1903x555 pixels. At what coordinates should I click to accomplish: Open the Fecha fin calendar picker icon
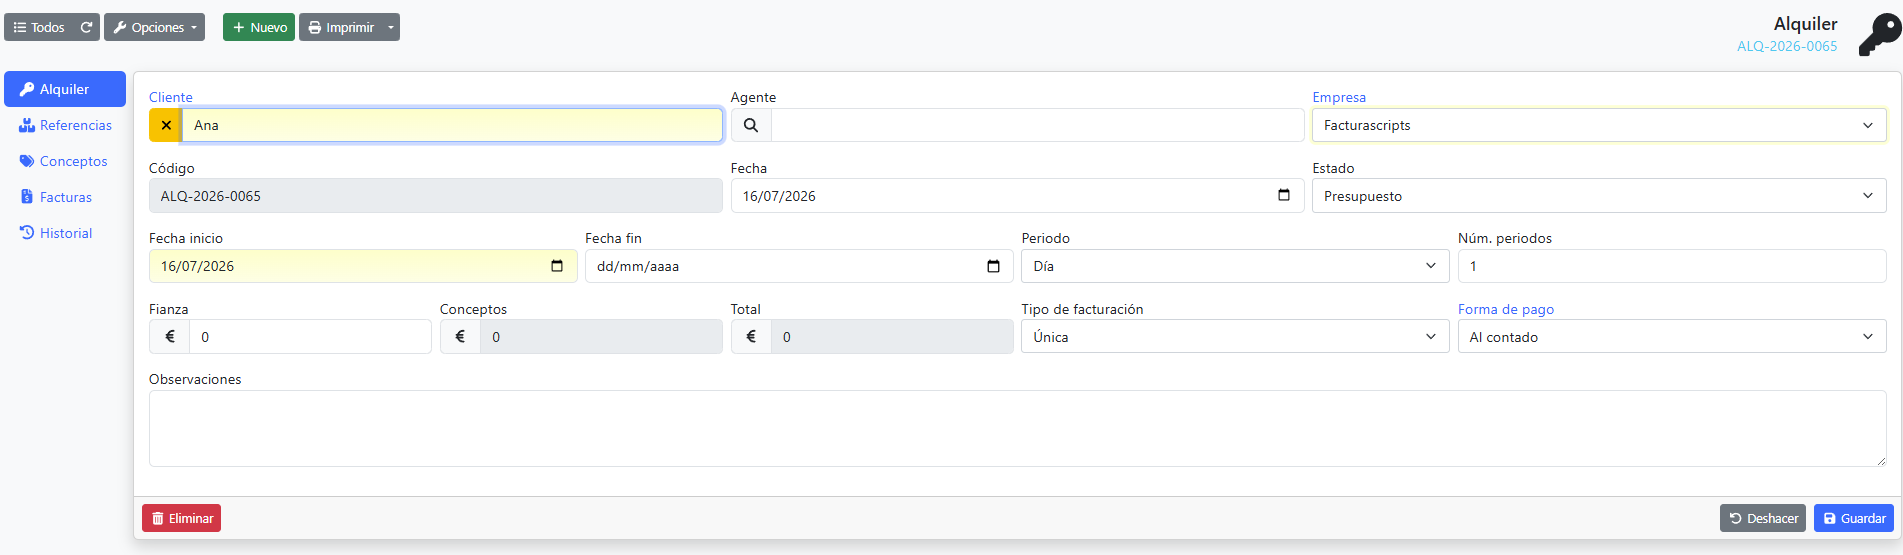993,266
